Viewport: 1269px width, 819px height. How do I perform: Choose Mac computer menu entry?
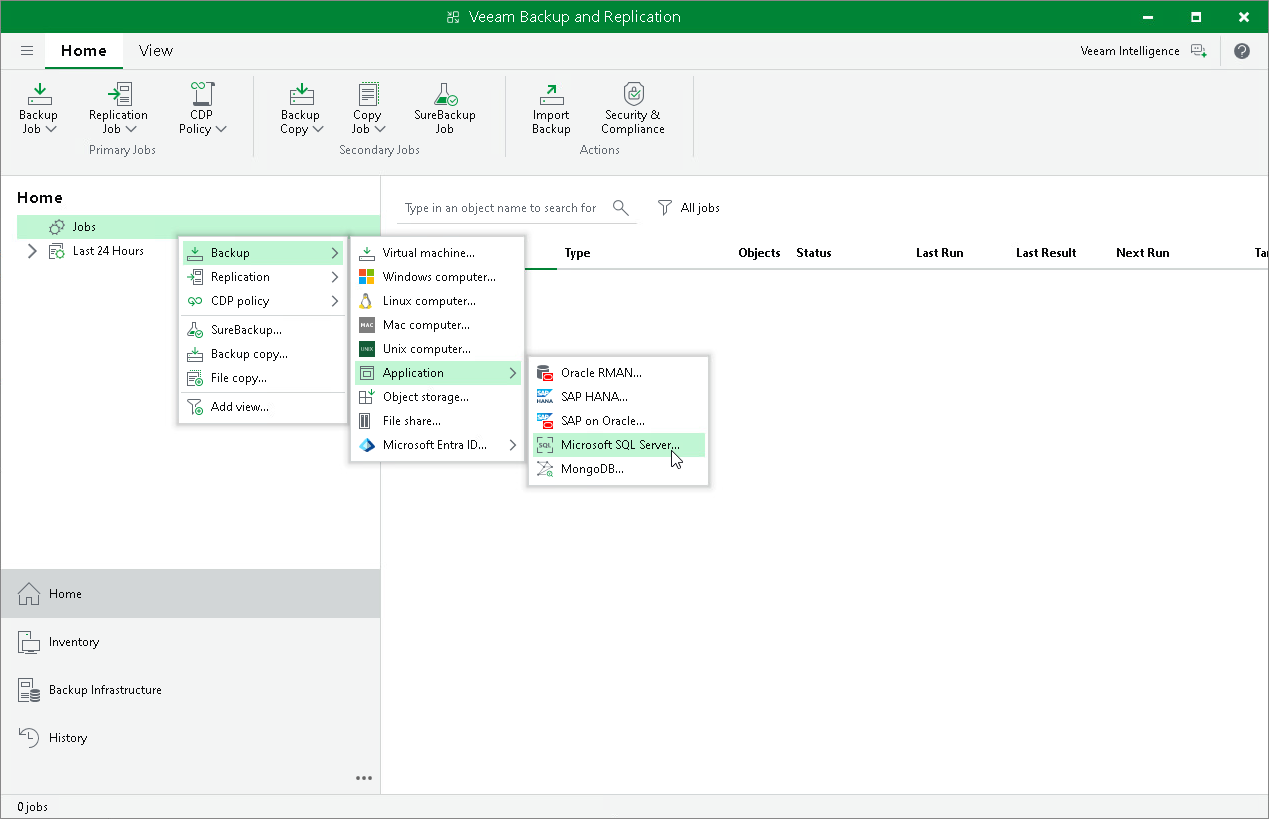pos(437,325)
